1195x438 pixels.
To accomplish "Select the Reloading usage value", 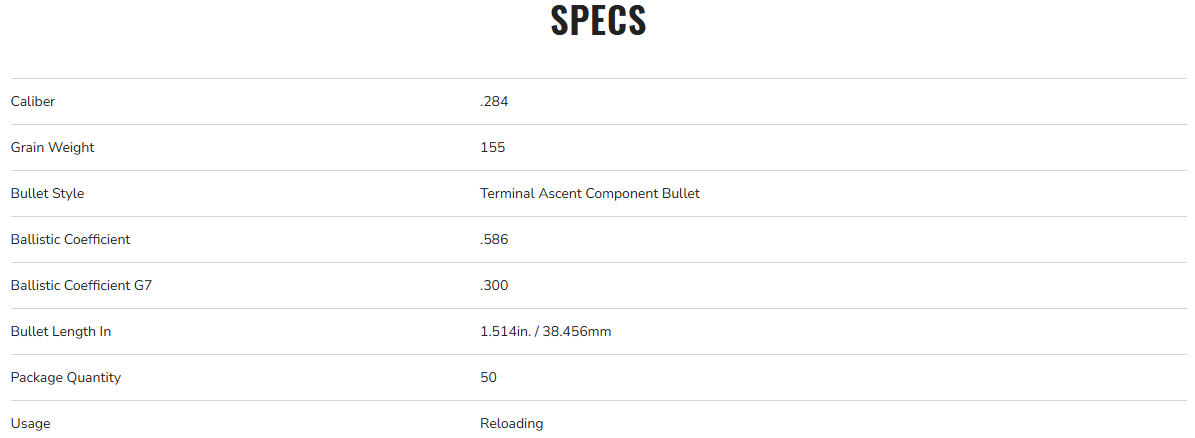I will pos(511,423).
